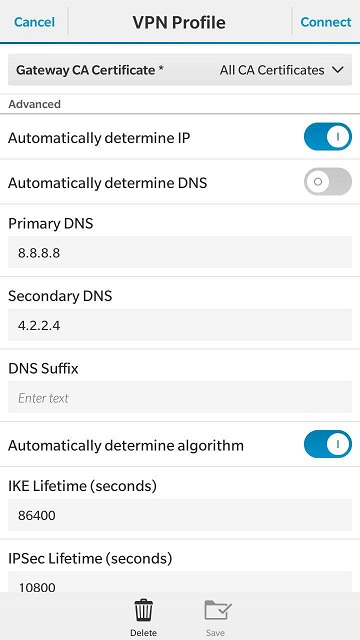Tap Connect in the header

coord(326,22)
